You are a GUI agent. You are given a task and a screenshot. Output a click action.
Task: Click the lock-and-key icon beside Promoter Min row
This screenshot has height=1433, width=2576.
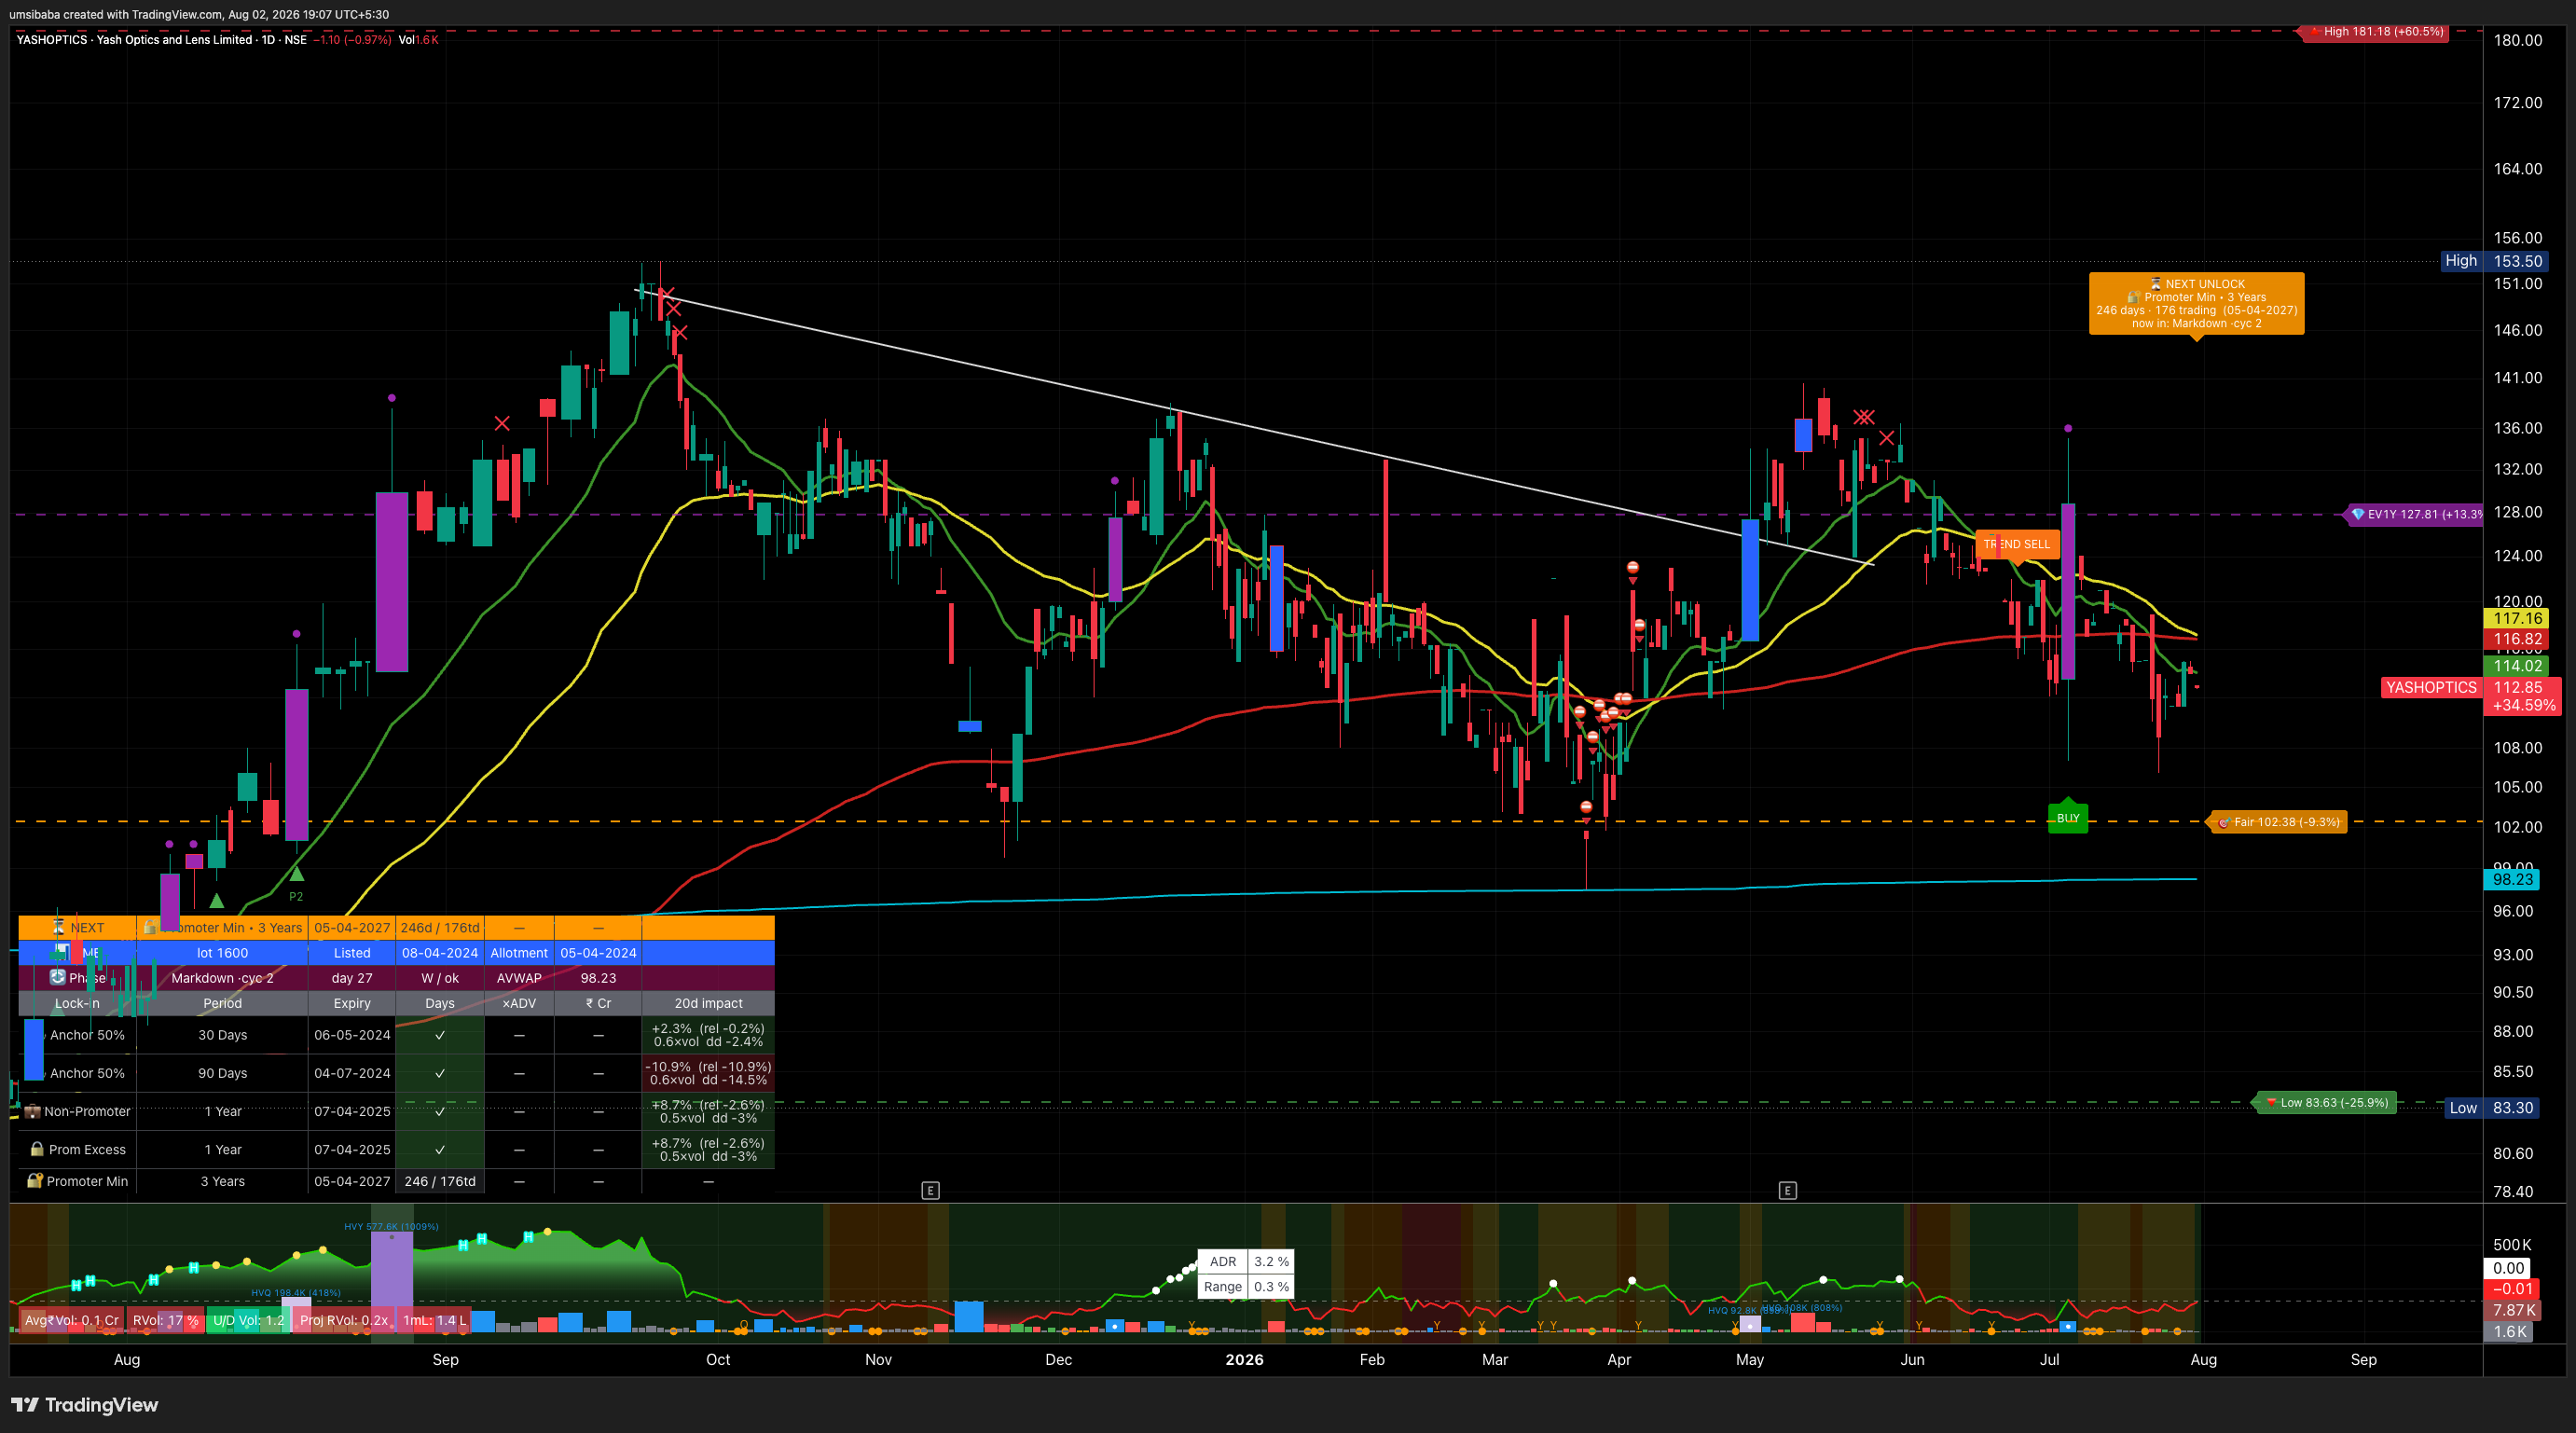35,1181
